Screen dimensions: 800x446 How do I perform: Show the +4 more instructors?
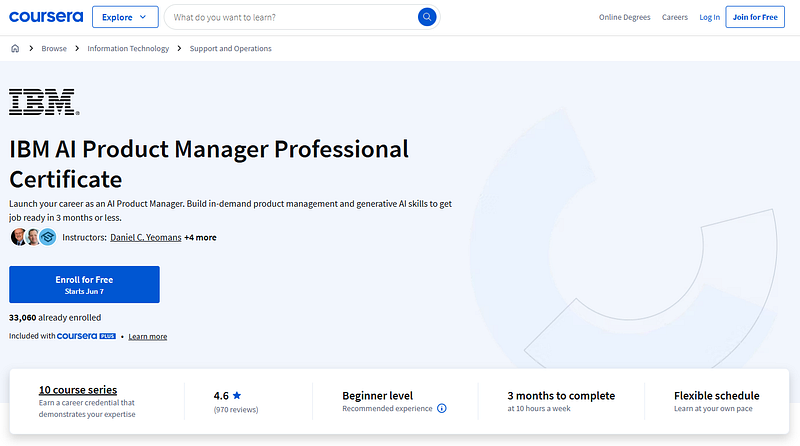[x=200, y=237]
